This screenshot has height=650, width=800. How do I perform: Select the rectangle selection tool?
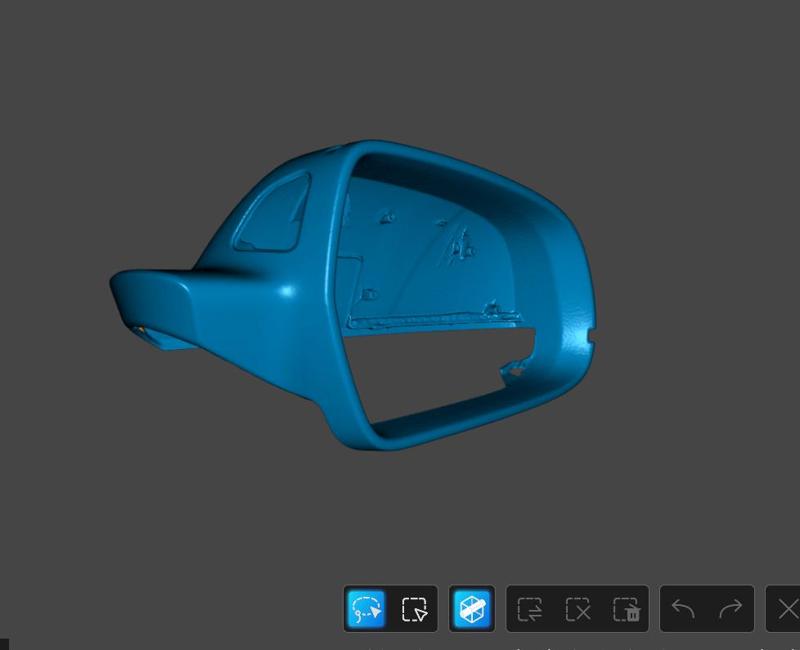[414, 609]
